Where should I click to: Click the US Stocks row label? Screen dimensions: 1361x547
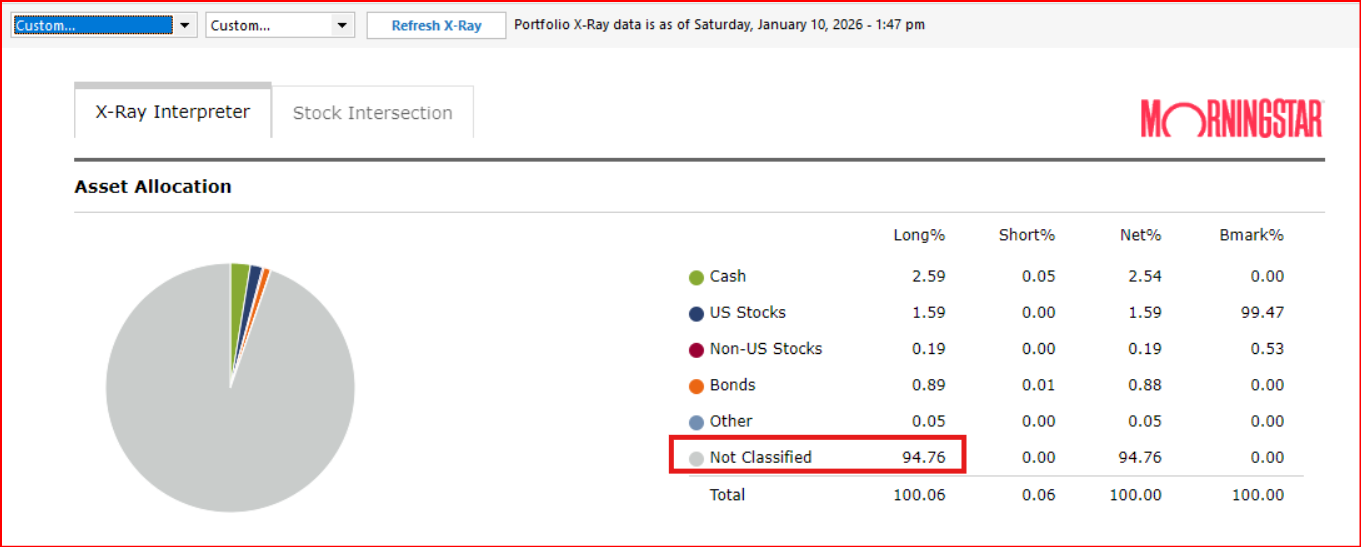click(x=748, y=312)
